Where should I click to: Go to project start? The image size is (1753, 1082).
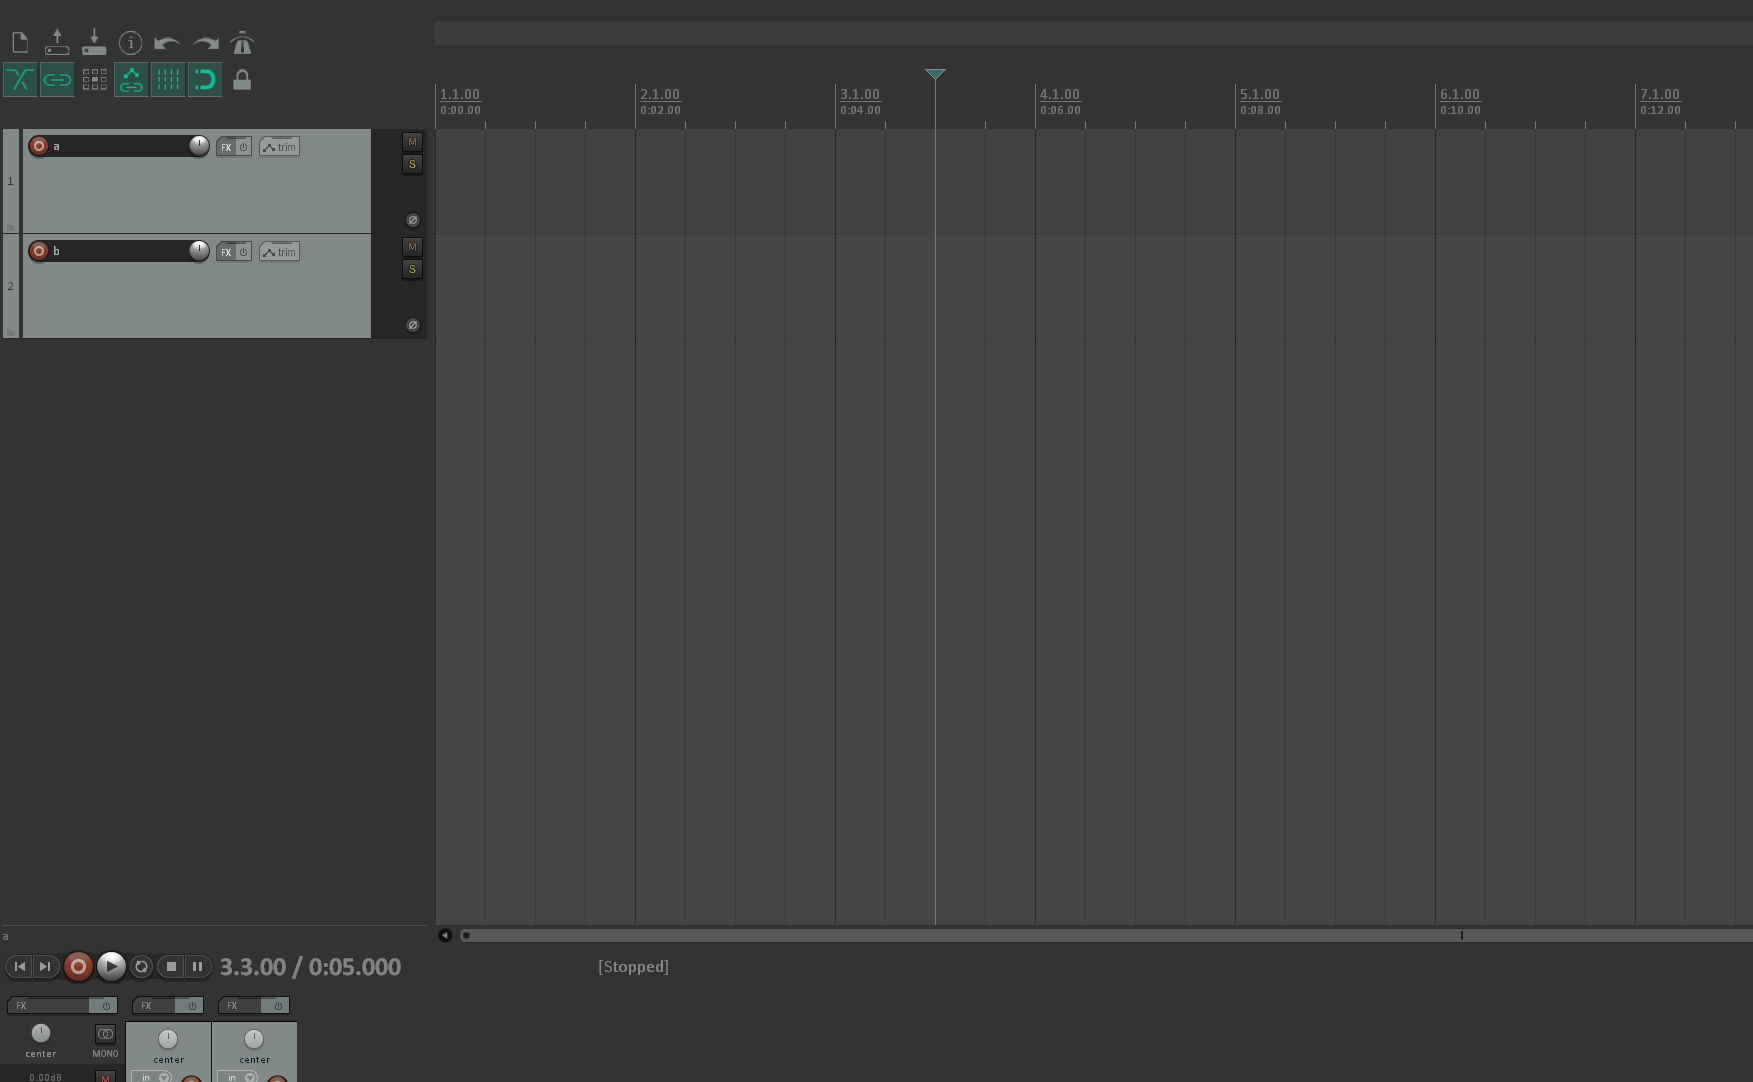point(19,966)
